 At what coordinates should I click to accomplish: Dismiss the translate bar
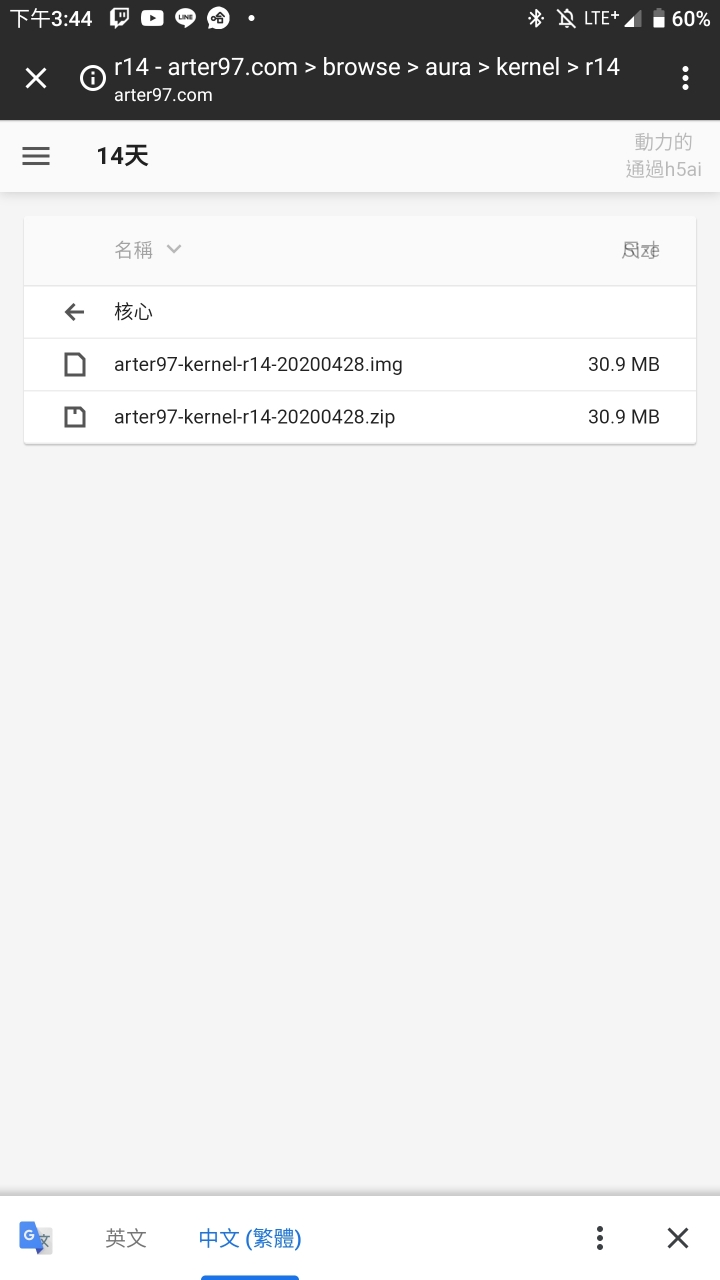click(x=678, y=1238)
